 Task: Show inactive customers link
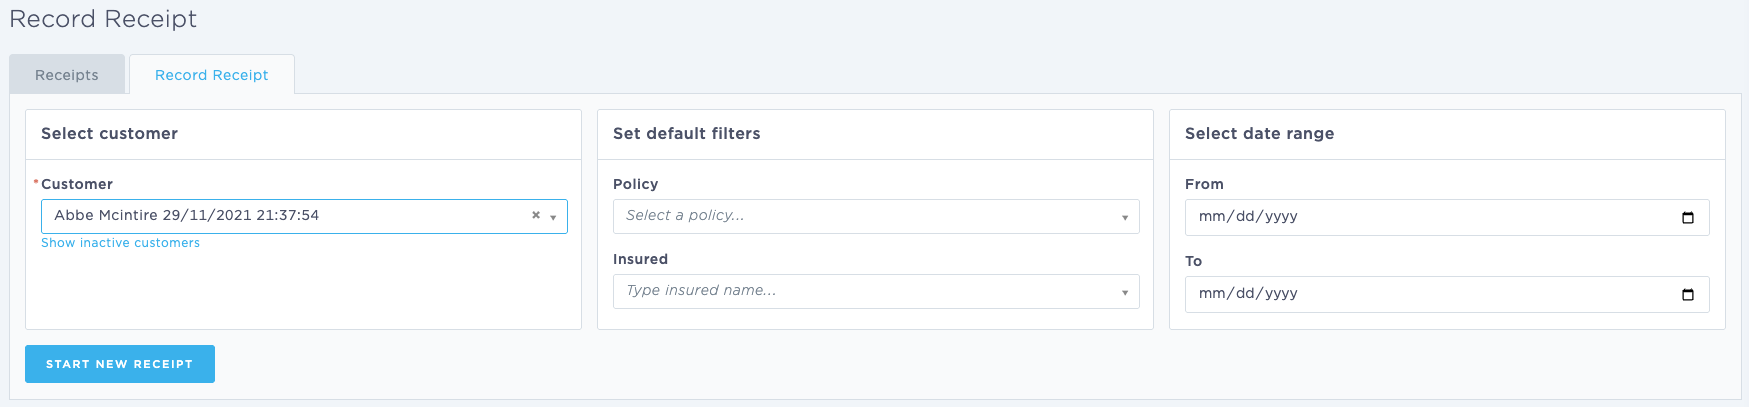120,243
